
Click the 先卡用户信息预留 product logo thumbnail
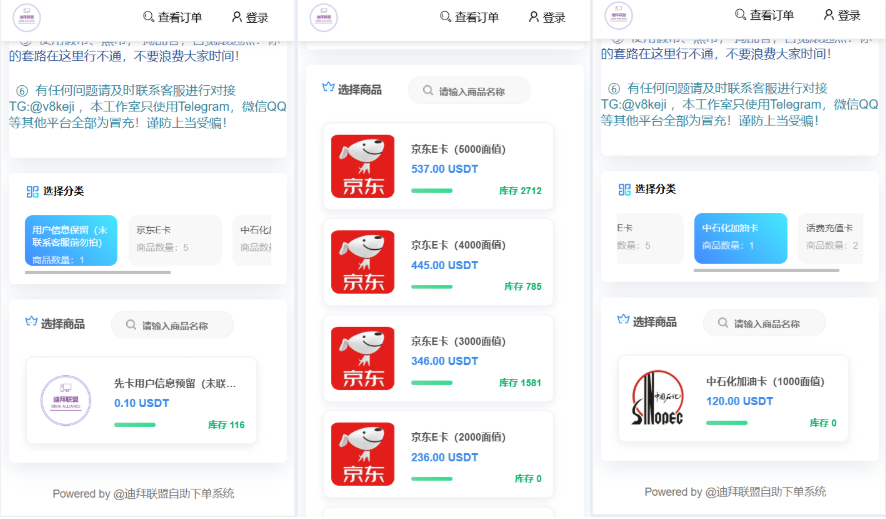[66, 400]
